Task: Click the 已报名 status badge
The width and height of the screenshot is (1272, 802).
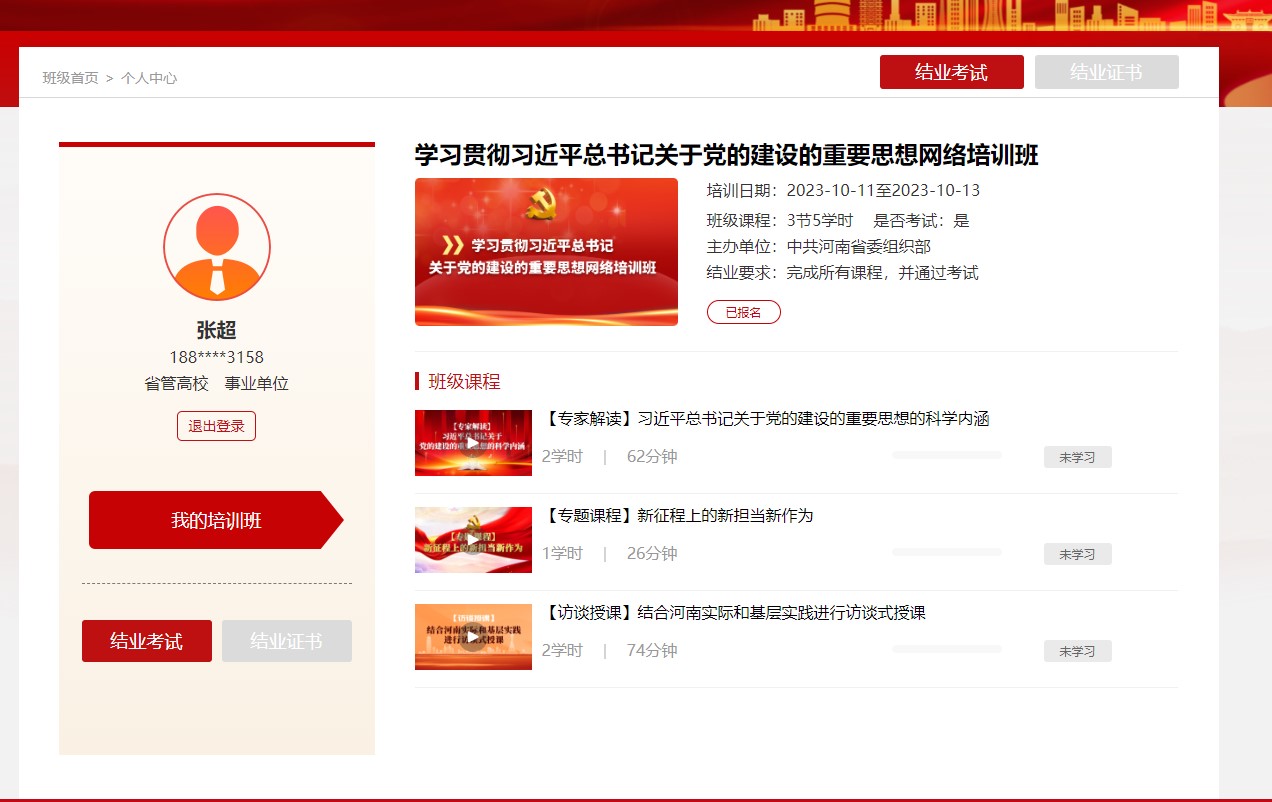Action: 743,312
